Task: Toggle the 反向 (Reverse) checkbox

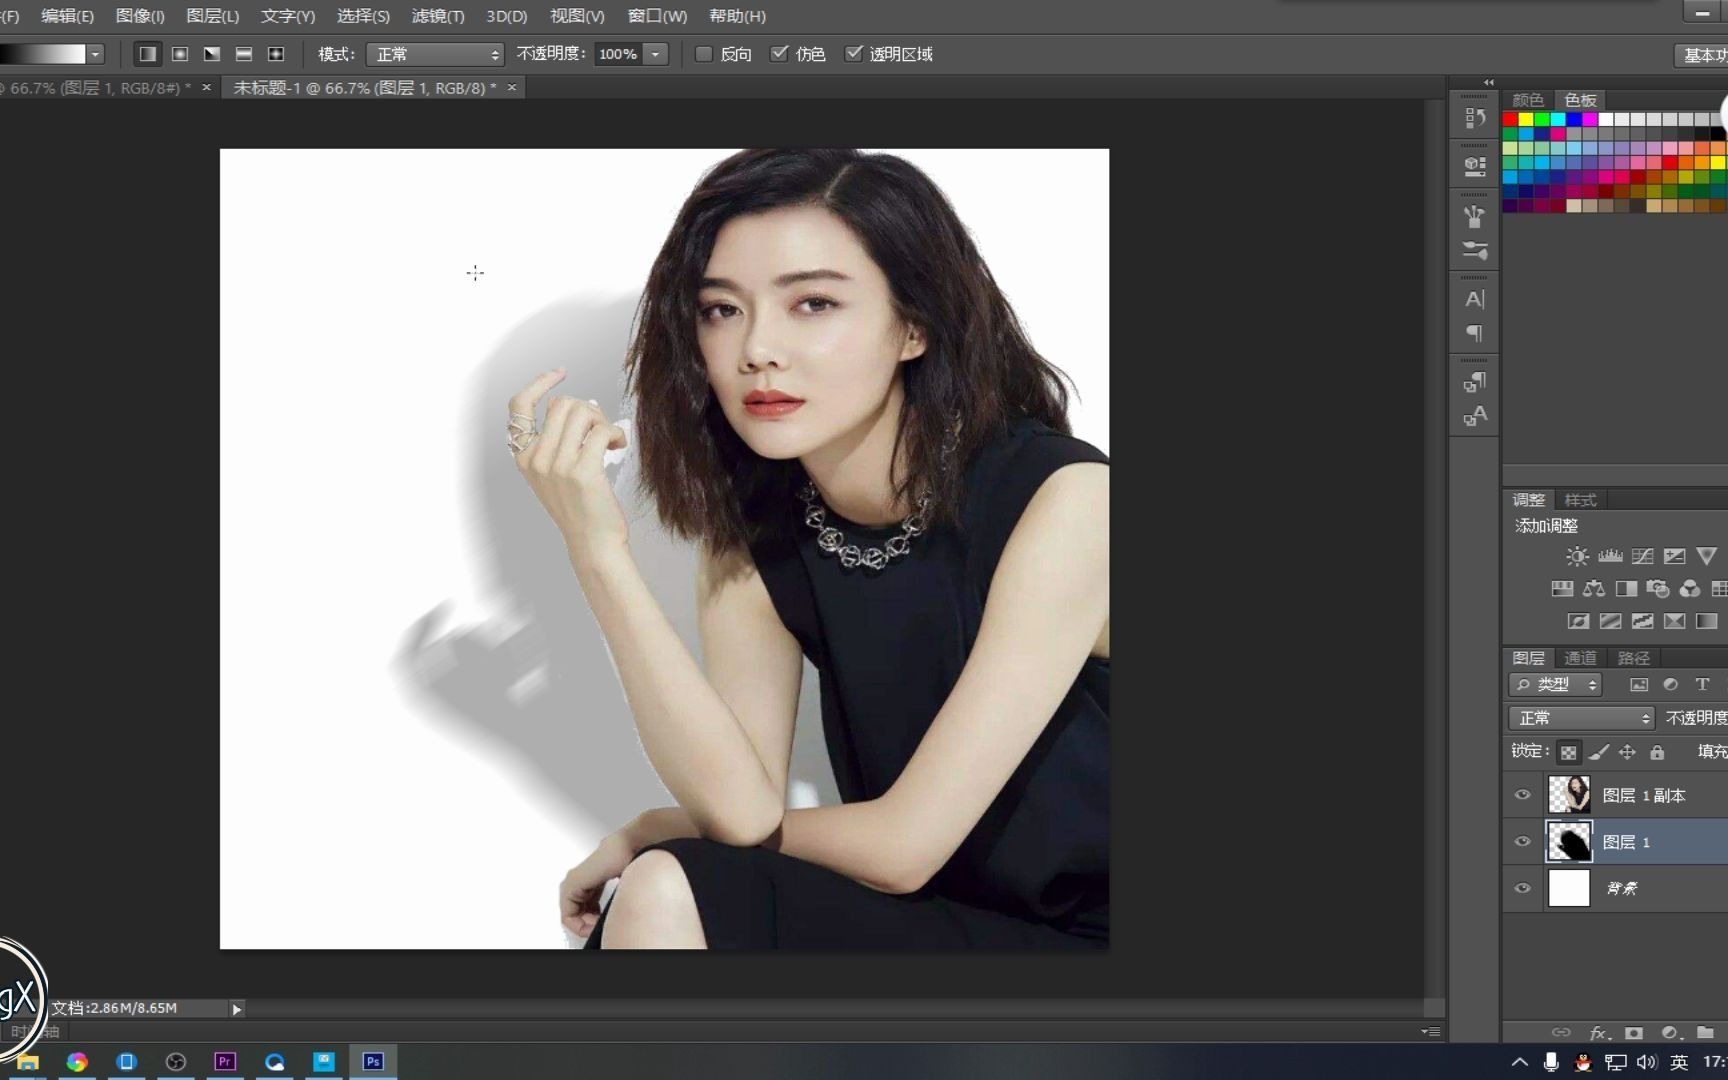Action: tap(704, 54)
